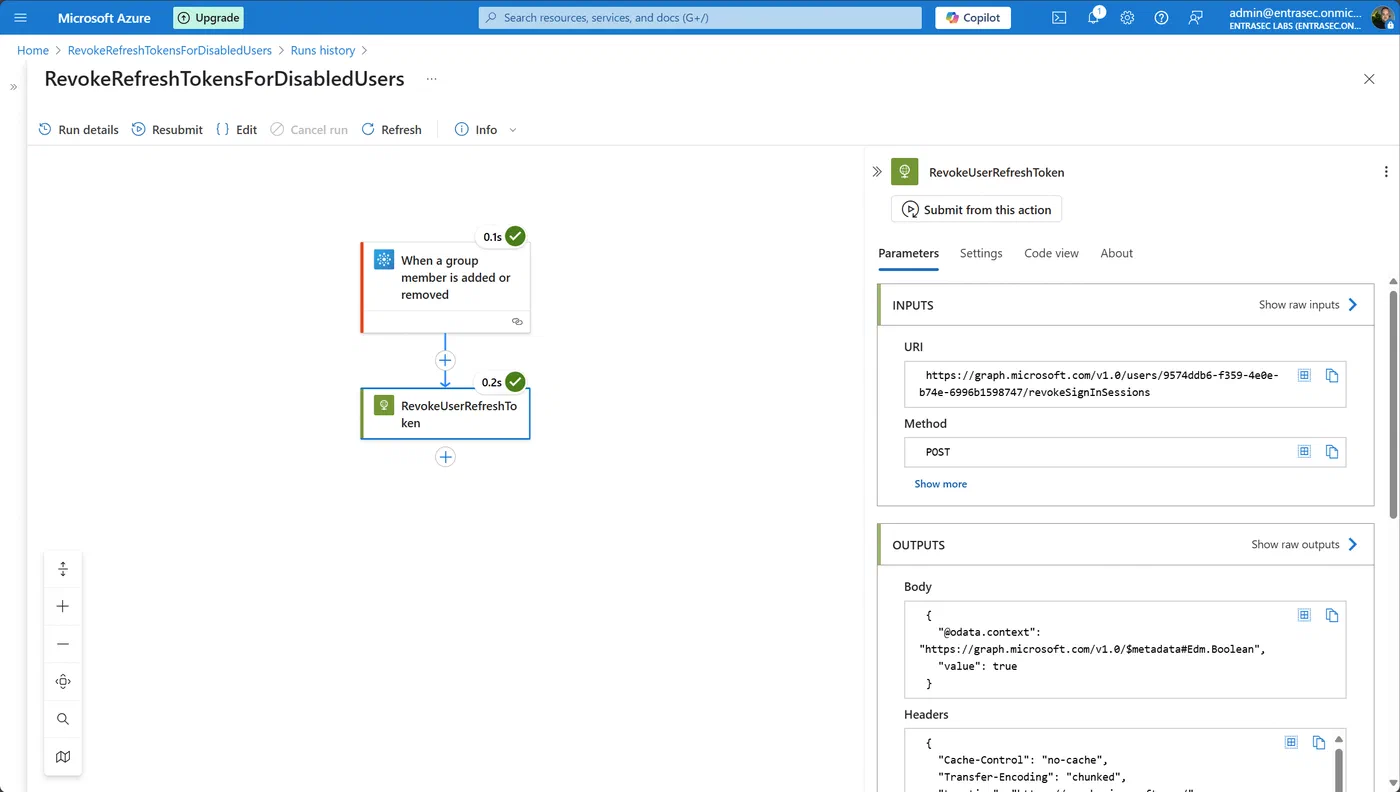Open the ellipsis menu beside the page title
Screen dimensions: 1400x792
431,79
